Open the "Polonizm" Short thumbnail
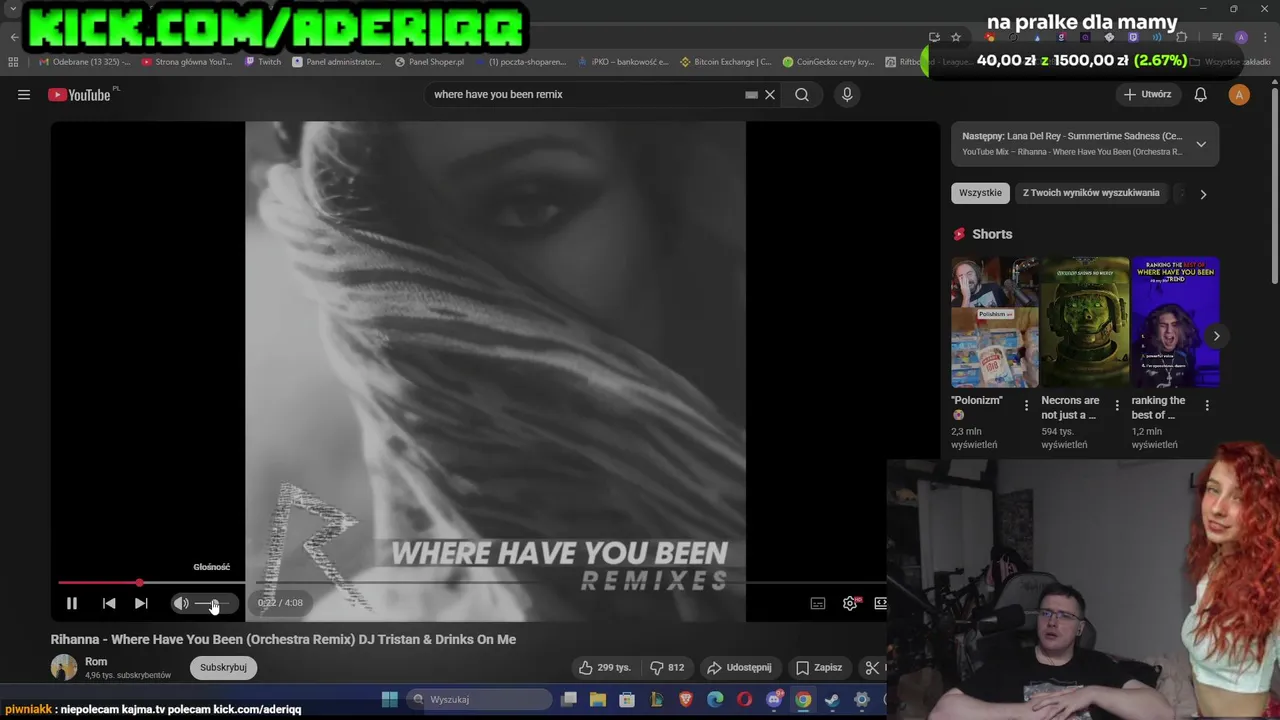1280x720 pixels. pos(995,322)
